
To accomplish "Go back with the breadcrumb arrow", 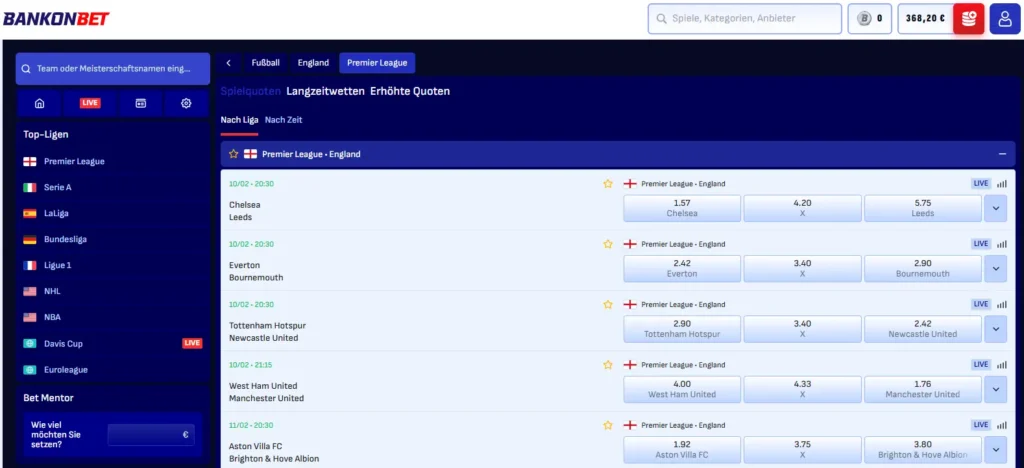I will click(229, 63).
